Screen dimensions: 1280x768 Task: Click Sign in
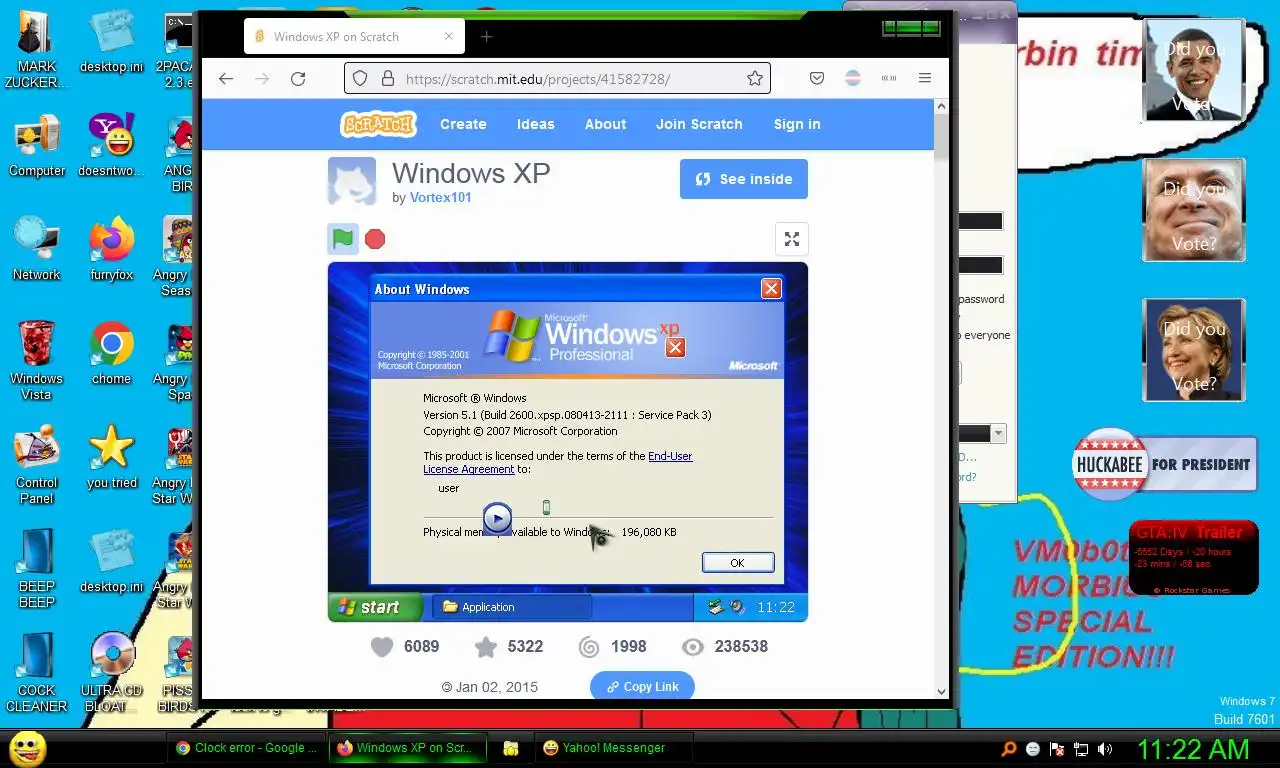797,124
